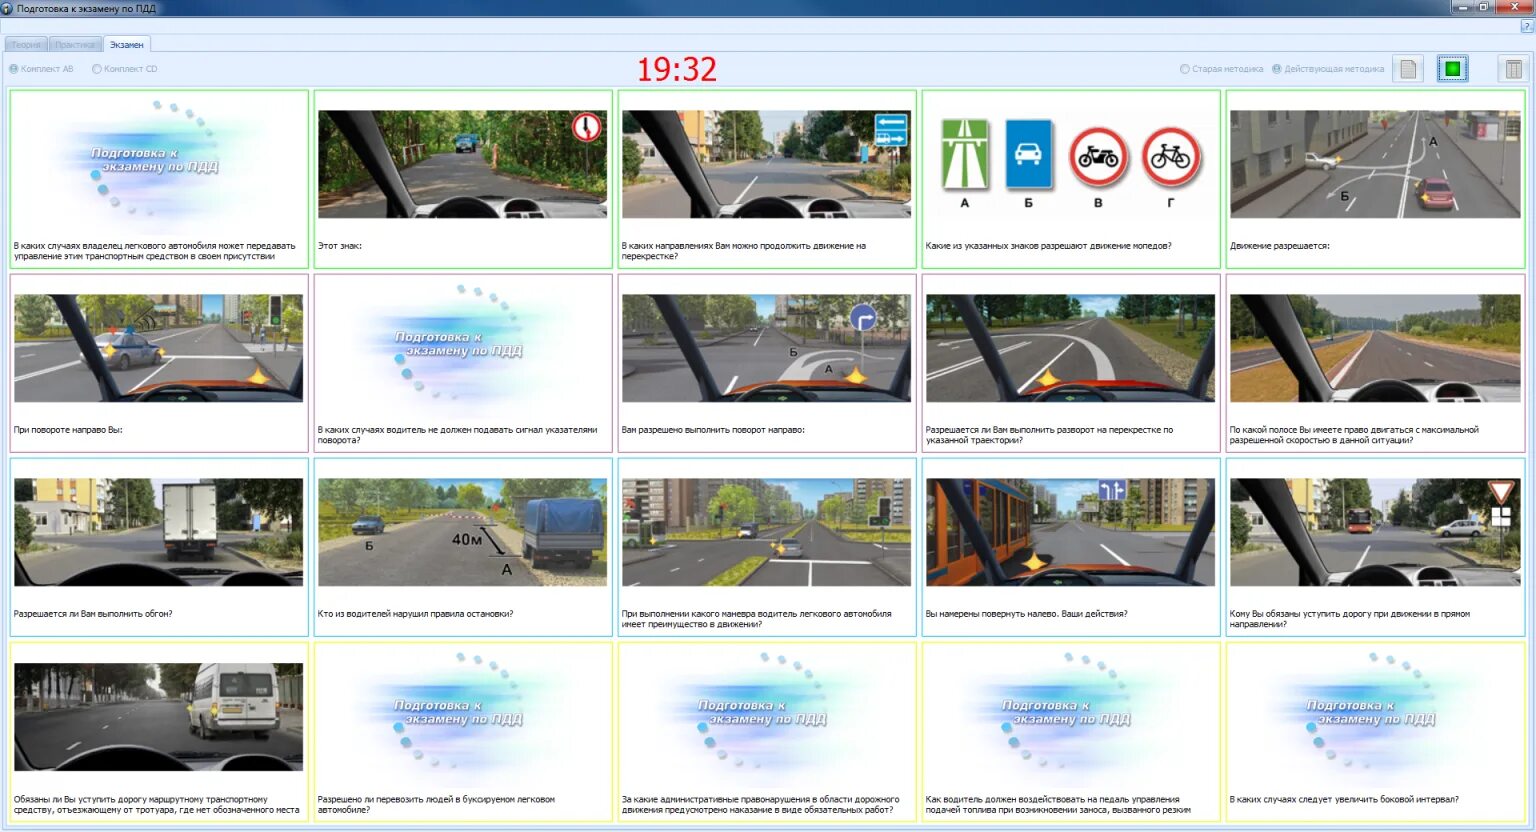This screenshot has height=832, width=1536.
Task: Open question on преимущество в движении
Action: [767, 547]
